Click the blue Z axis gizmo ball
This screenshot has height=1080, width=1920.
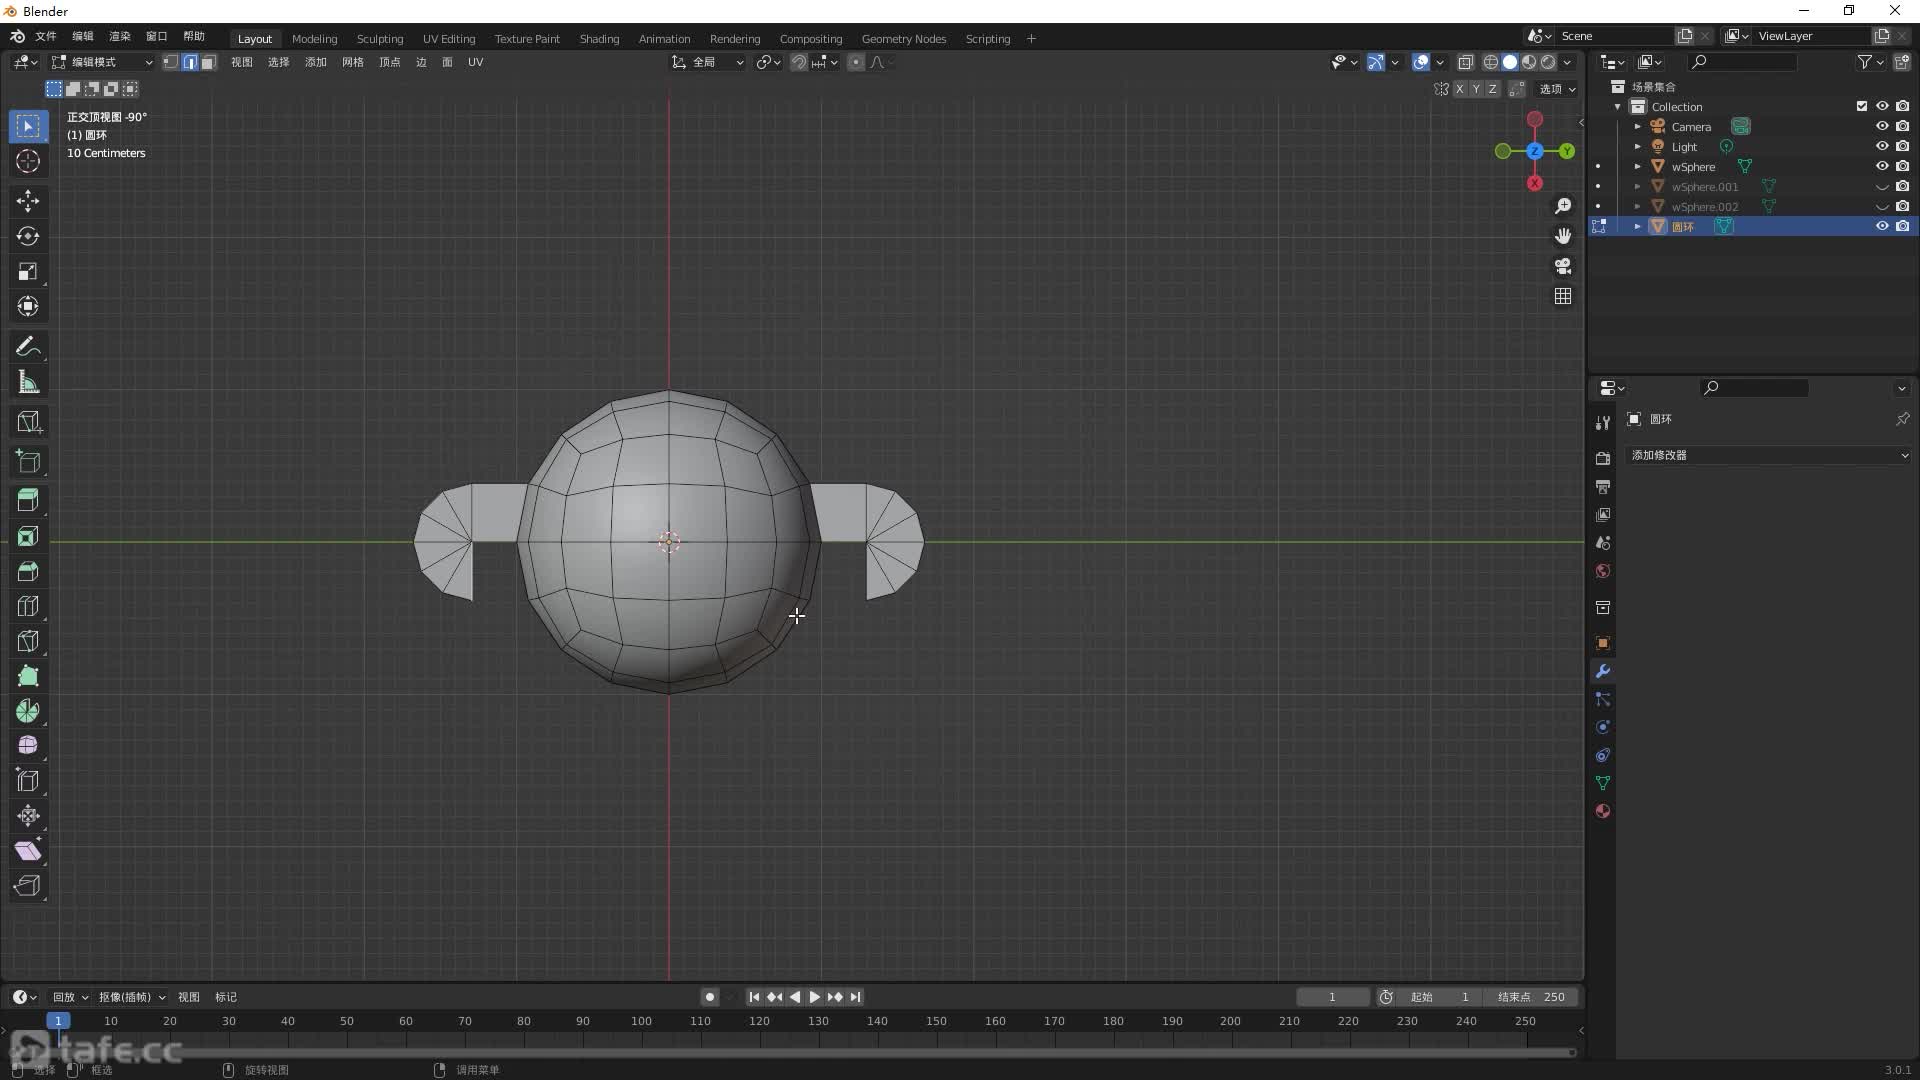pyautogui.click(x=1534, y=151)
